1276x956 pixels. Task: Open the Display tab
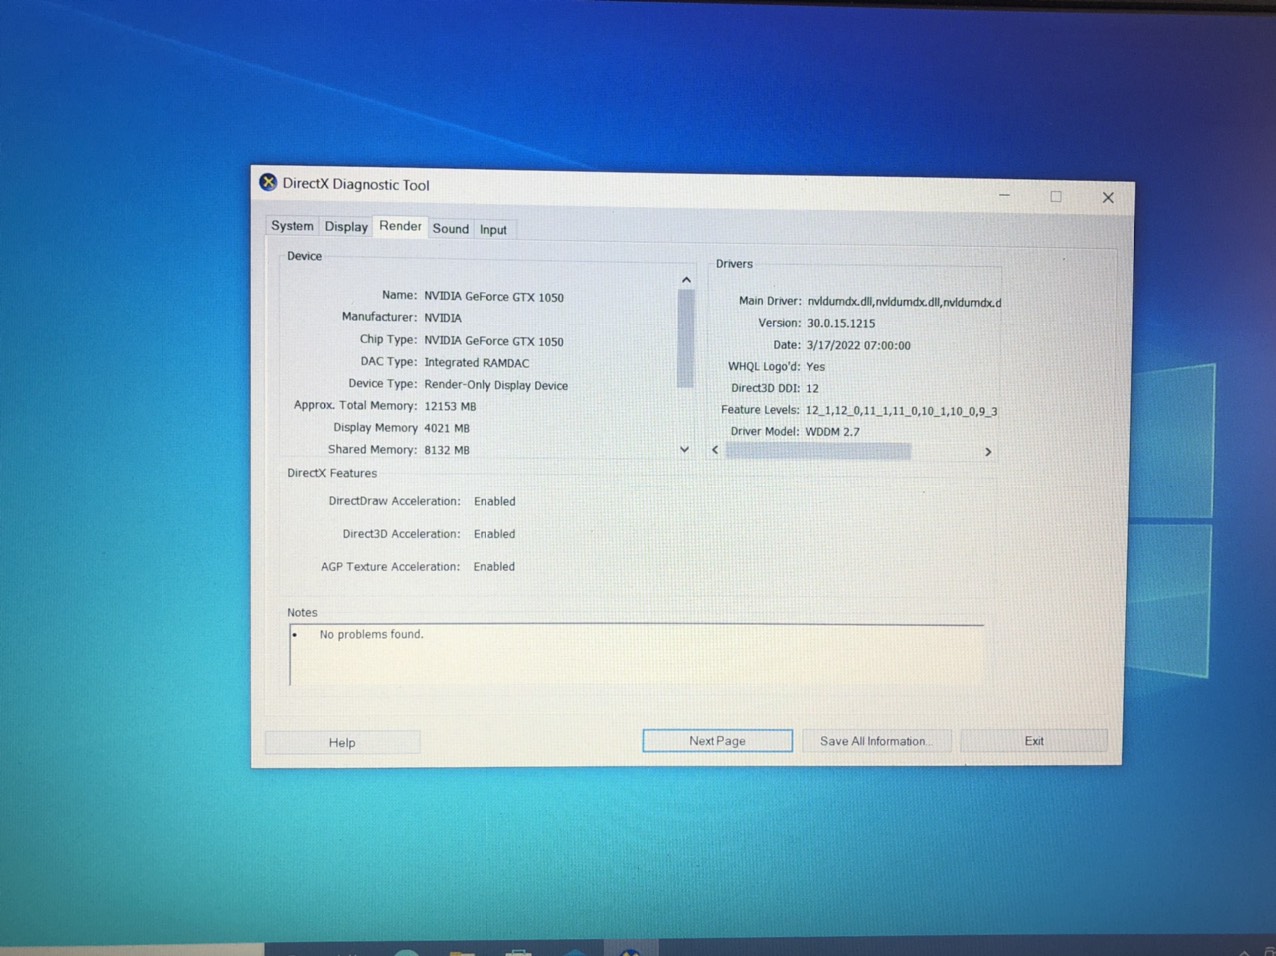(346, 227)
